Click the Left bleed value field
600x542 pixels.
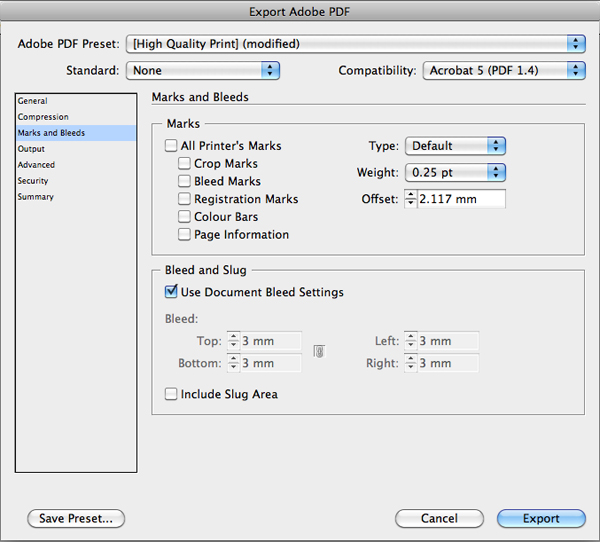pyautogui.click(x=448, y=341)
